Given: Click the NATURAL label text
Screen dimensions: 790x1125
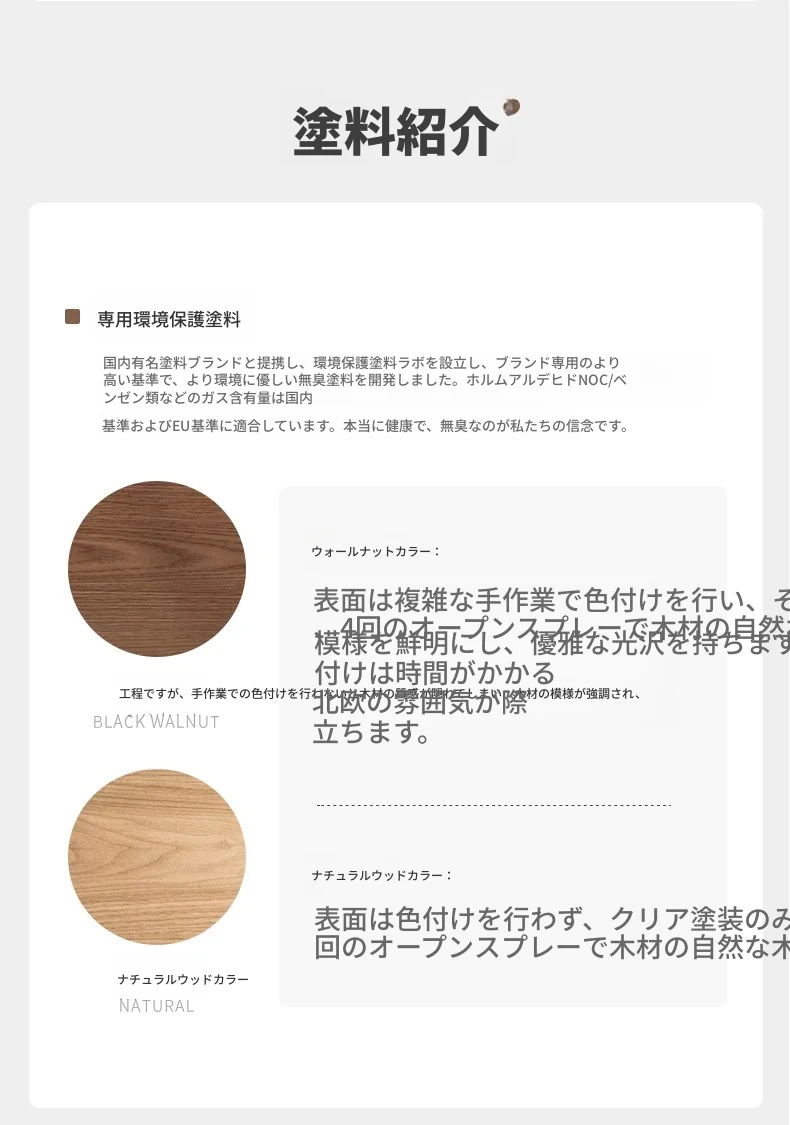Looking at the screenshot, I should [x=156, y=1006].
